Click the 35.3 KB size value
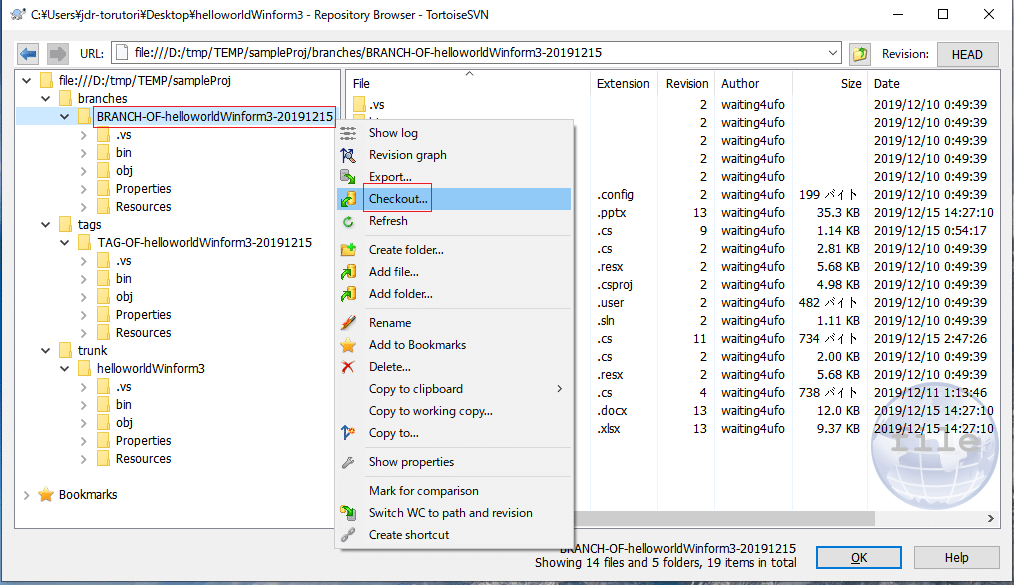This screenshot has width=1014, height=585. [837, 213]
